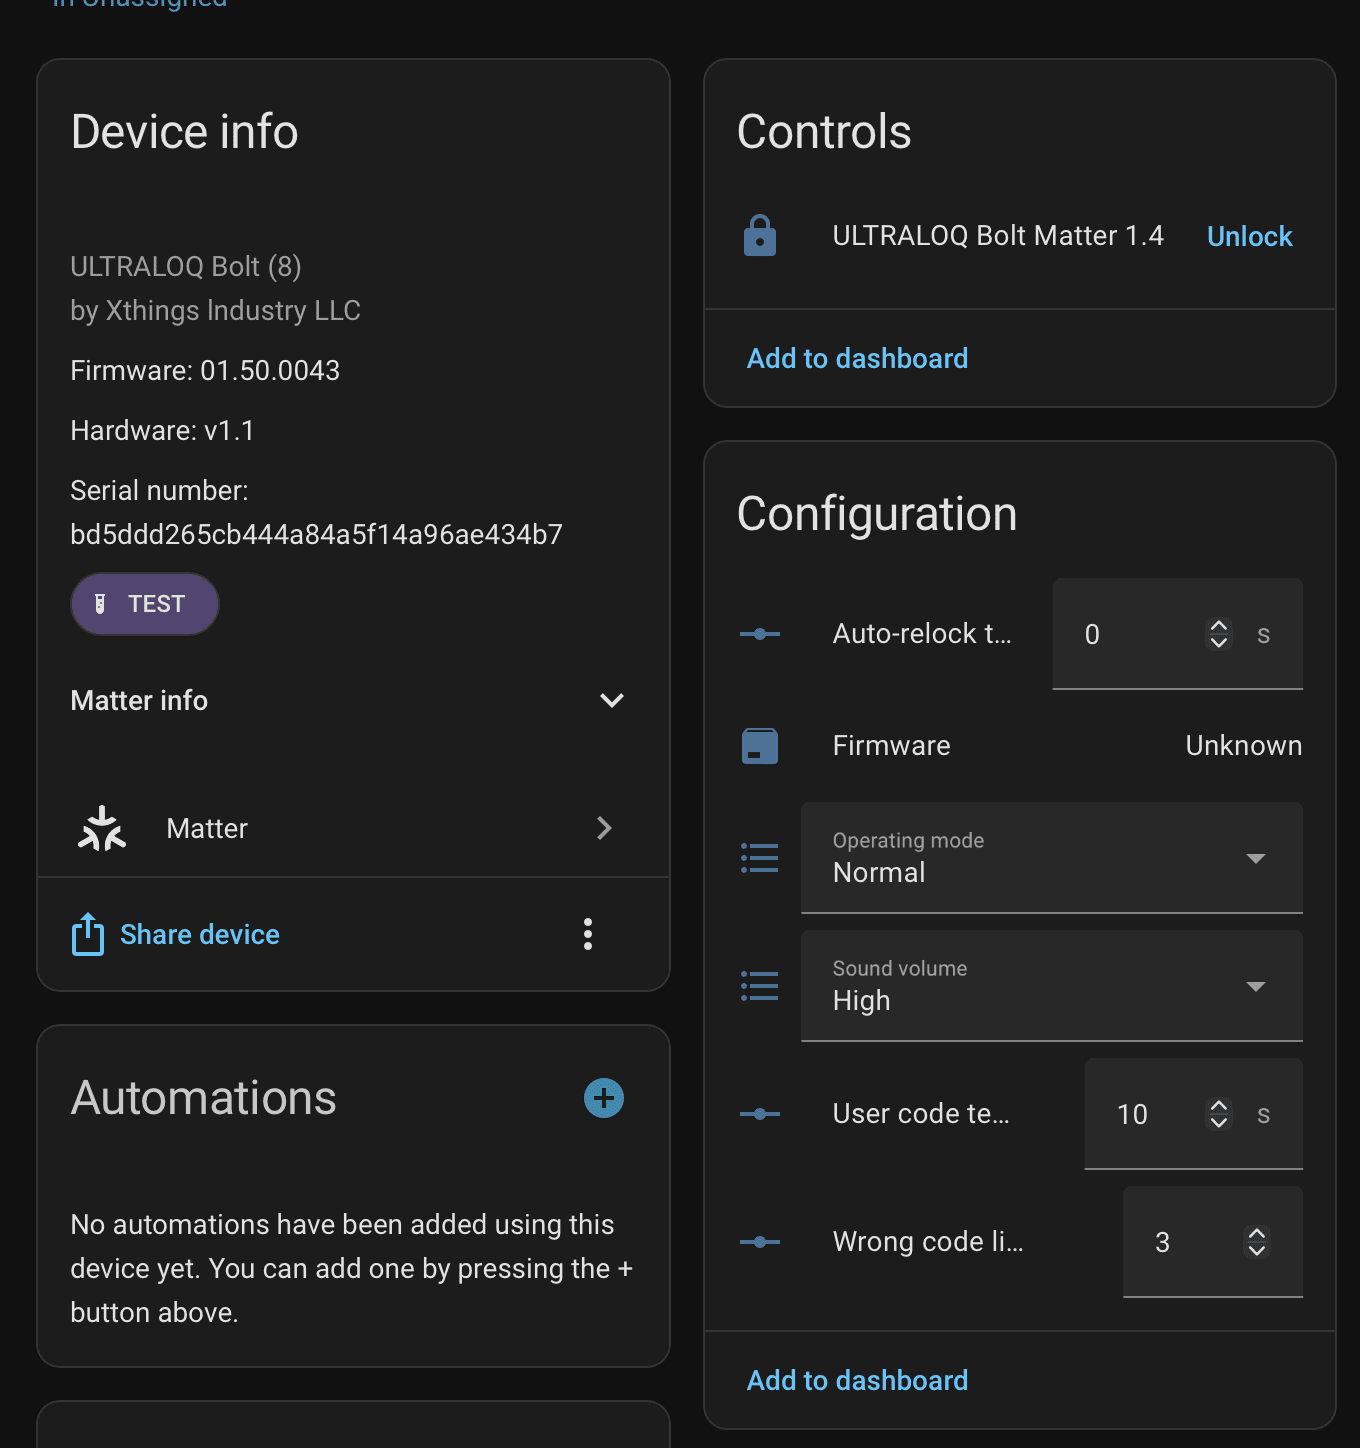Click the TEST label chip
Image resolution: width=1360 pixels, height=1448 pixels.
click(145, 604)
